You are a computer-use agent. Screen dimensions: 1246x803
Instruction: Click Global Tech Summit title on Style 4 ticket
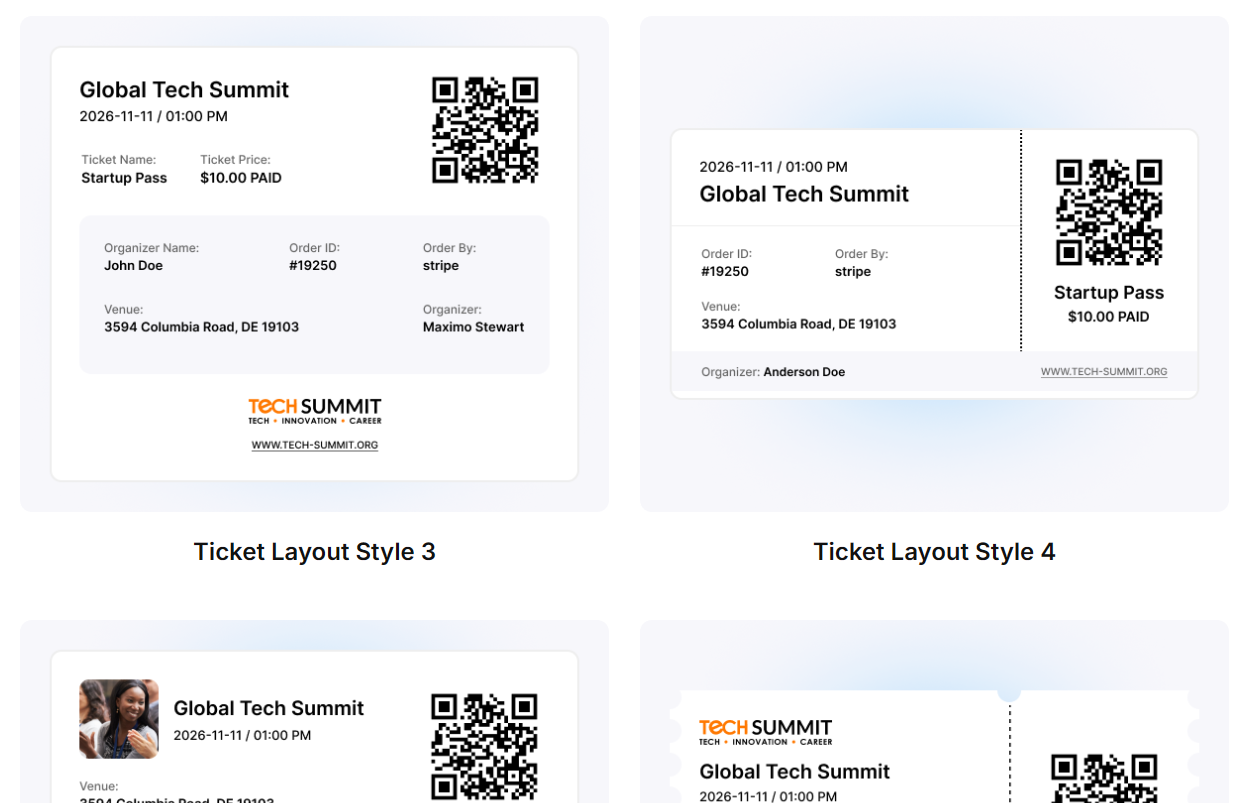[x=804, y=194]
